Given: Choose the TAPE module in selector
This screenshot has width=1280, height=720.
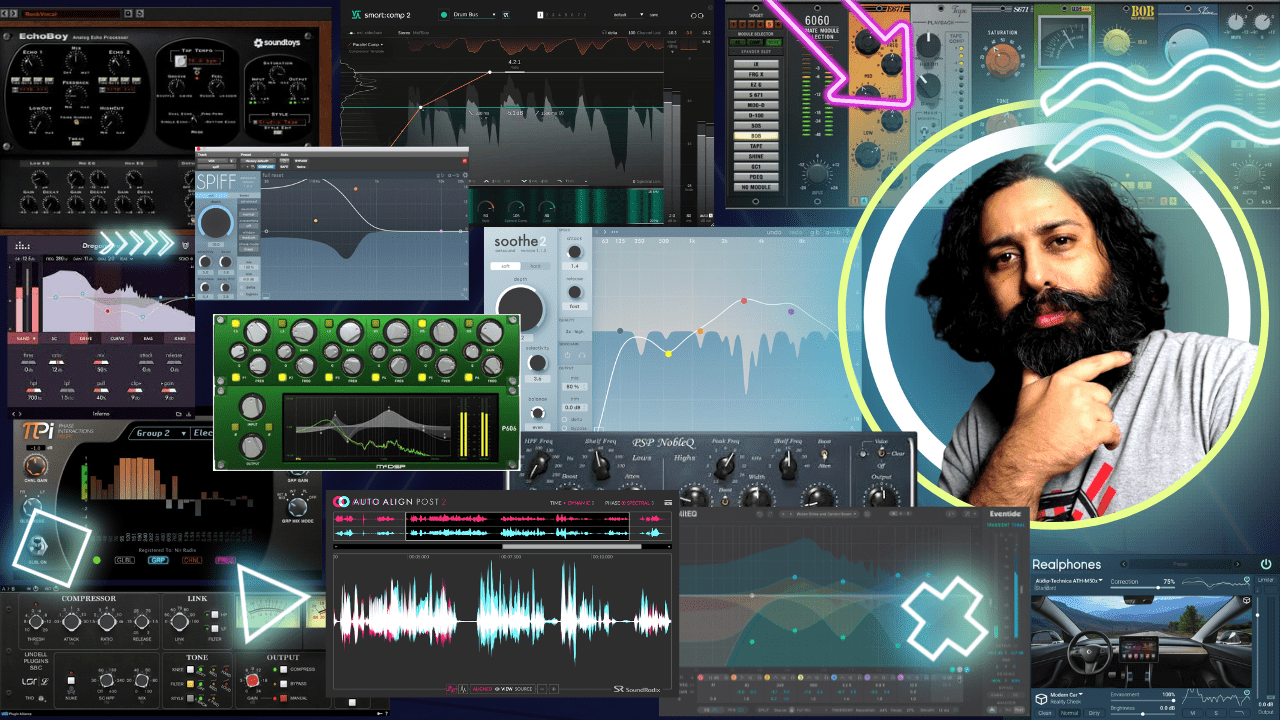Looking at the screenshot, I should pos(756,146).
